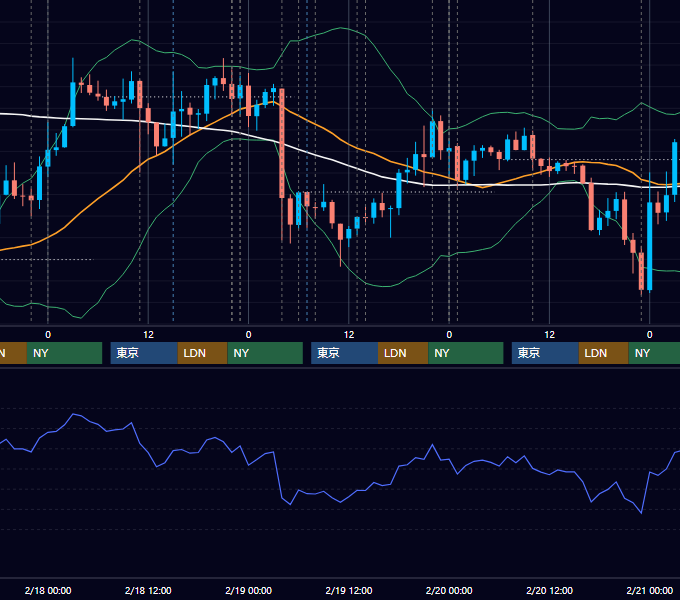Viewport: 680px width, 600px height.
Task: Click the 2/19 00:00 date label
Action: [248, 590]
